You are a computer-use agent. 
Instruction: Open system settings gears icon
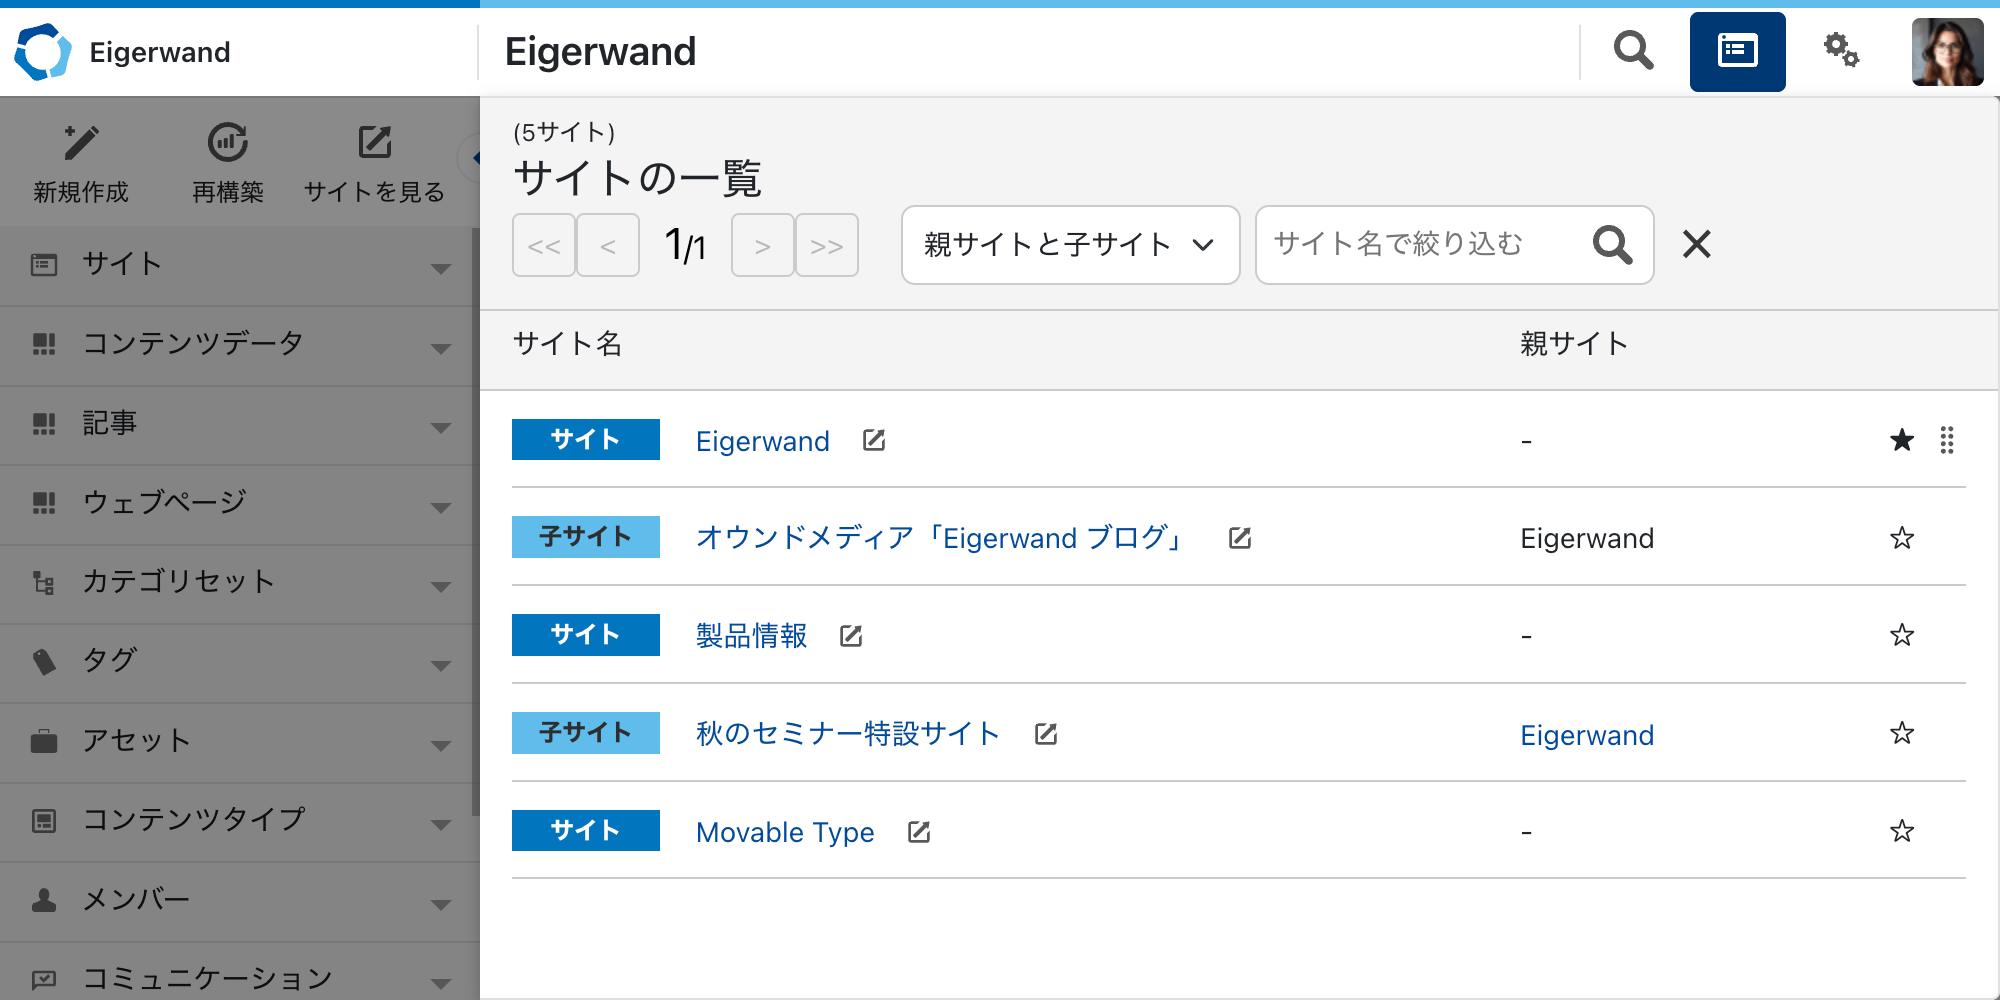point(1841,51)
